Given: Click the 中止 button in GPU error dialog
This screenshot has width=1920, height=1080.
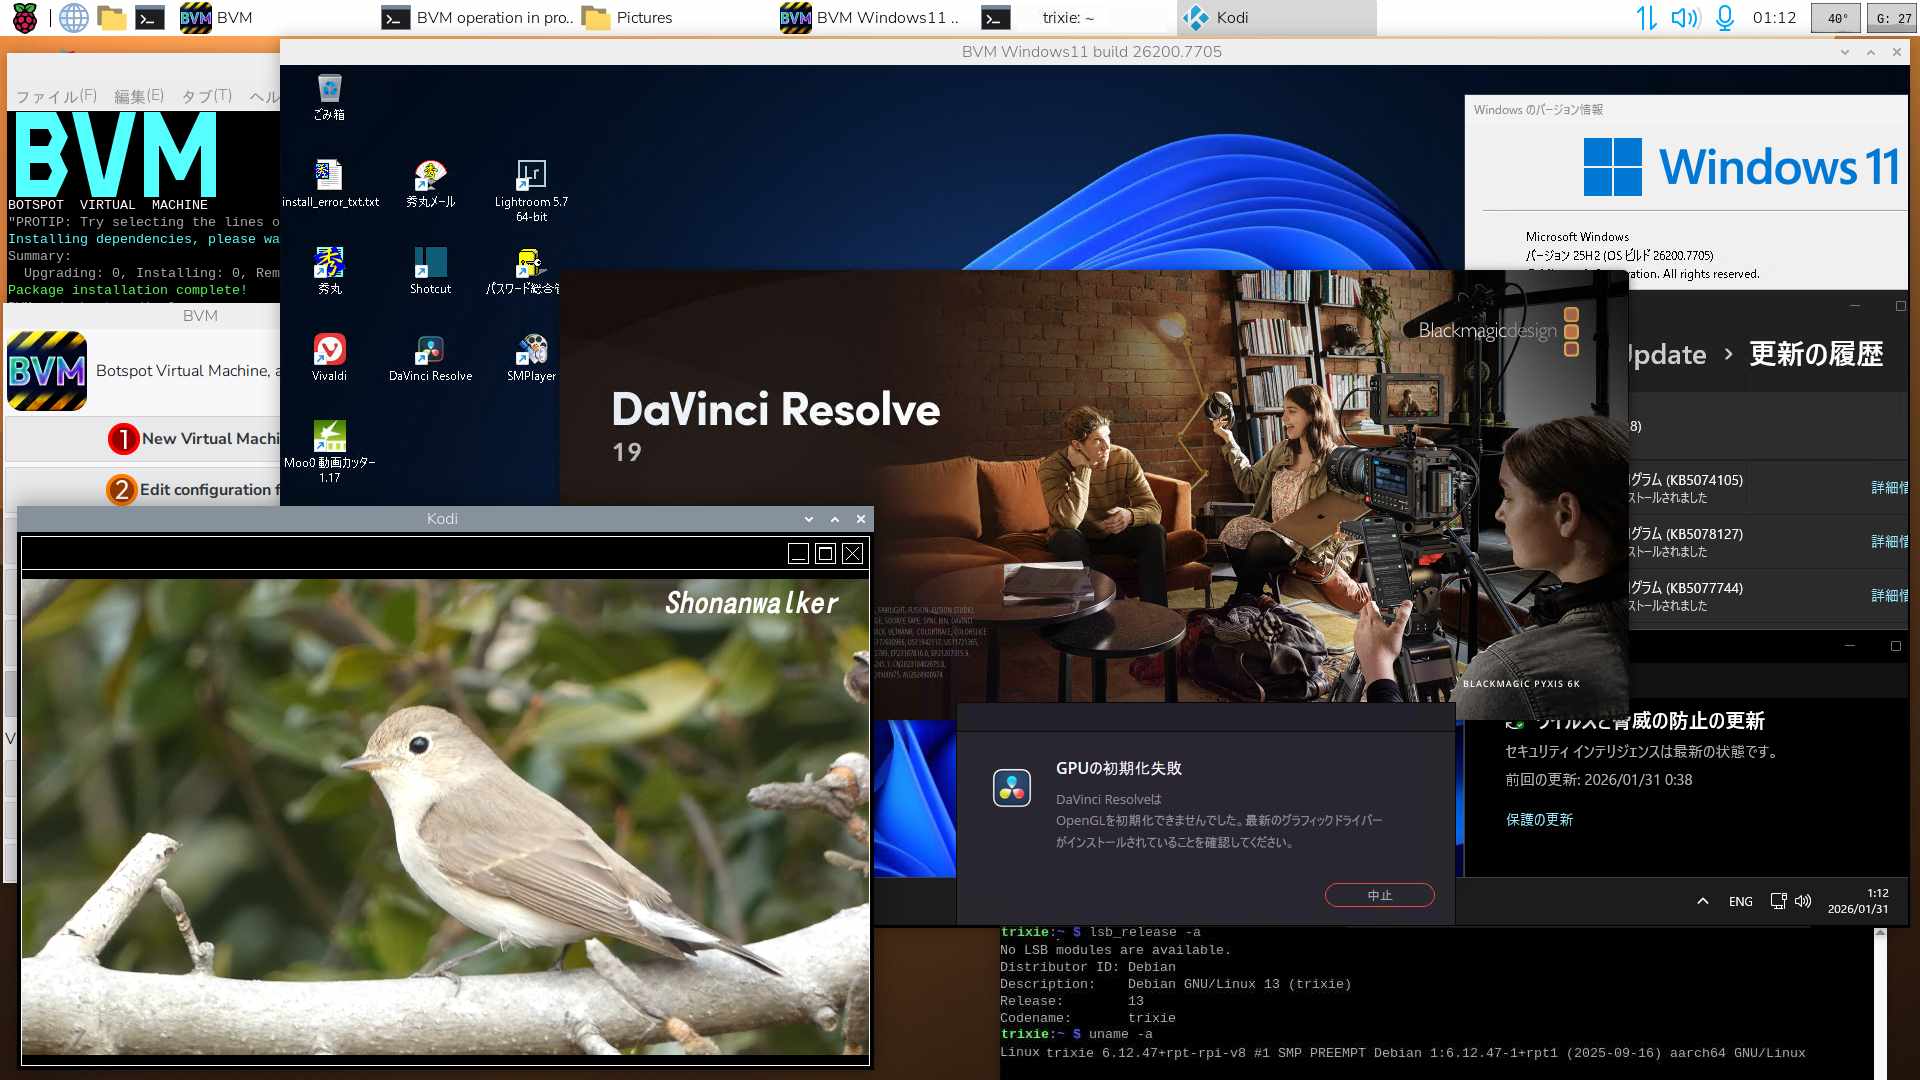Looking at the screenshot, I should coord(1379,895).
